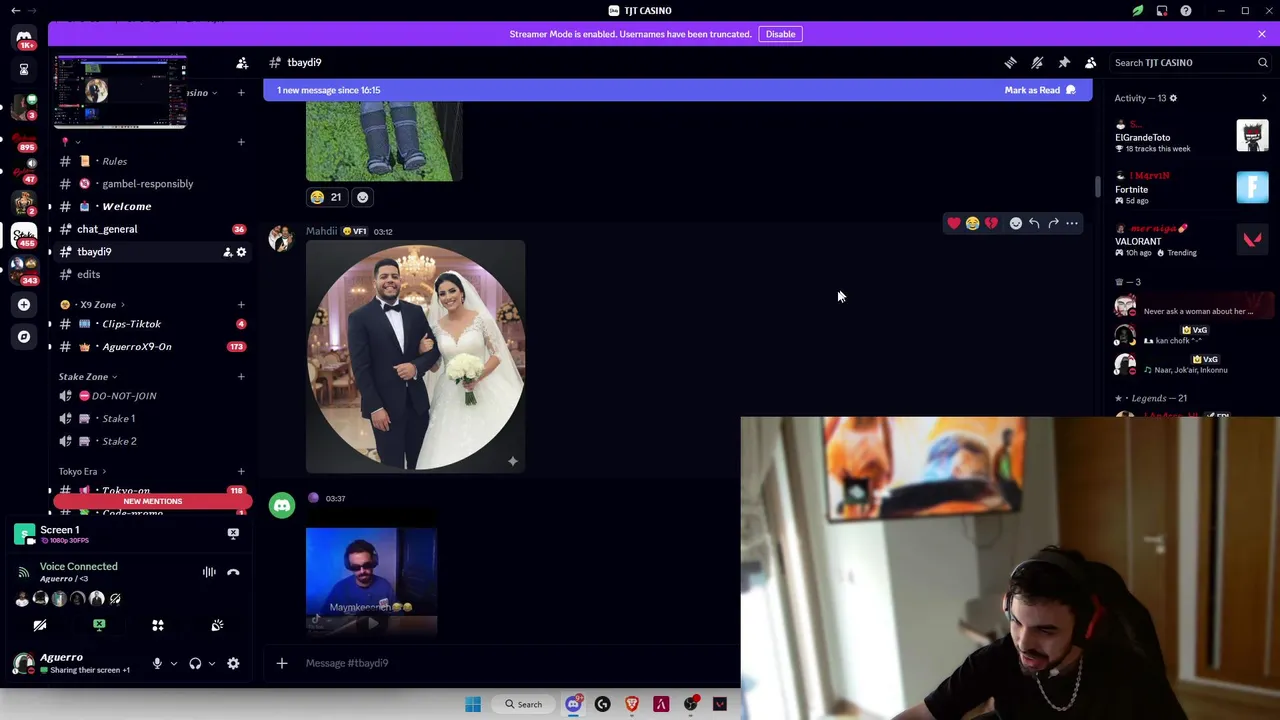Click Mark as Read
The image size is (1280, 720).
(1040, 90)
